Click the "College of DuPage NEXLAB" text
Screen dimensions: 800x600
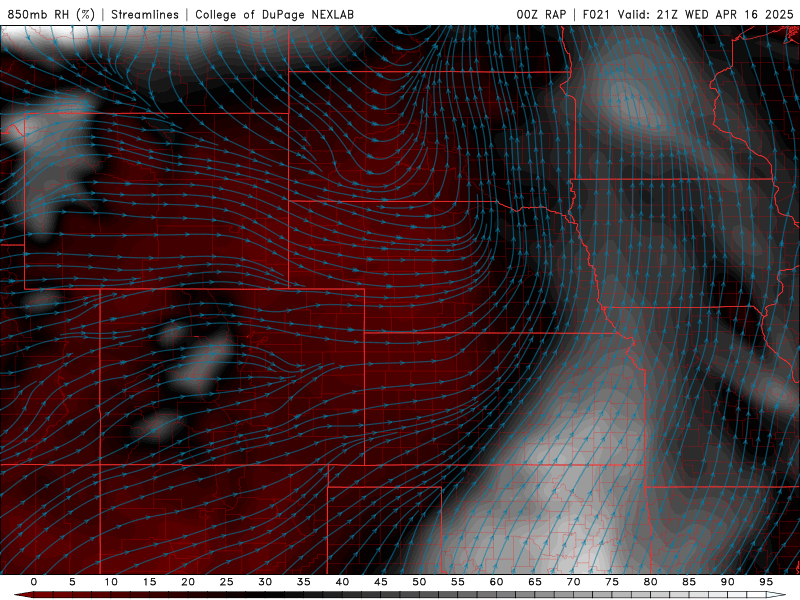pyautogui.click(x=274, y=14)
